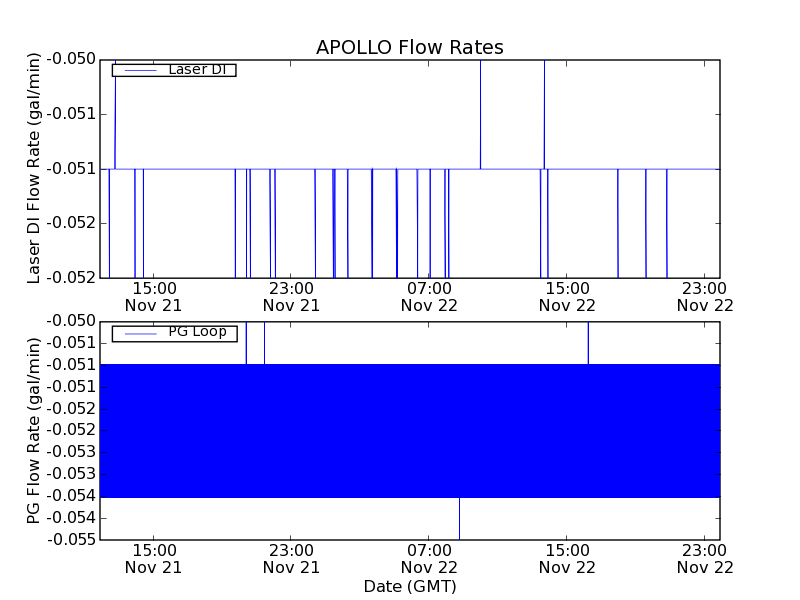Image resolution: width=800 pixels, height=600 pixels.
Task: Click the Laser DI Flow Rate y-axis label
Action: coord(34,167)
